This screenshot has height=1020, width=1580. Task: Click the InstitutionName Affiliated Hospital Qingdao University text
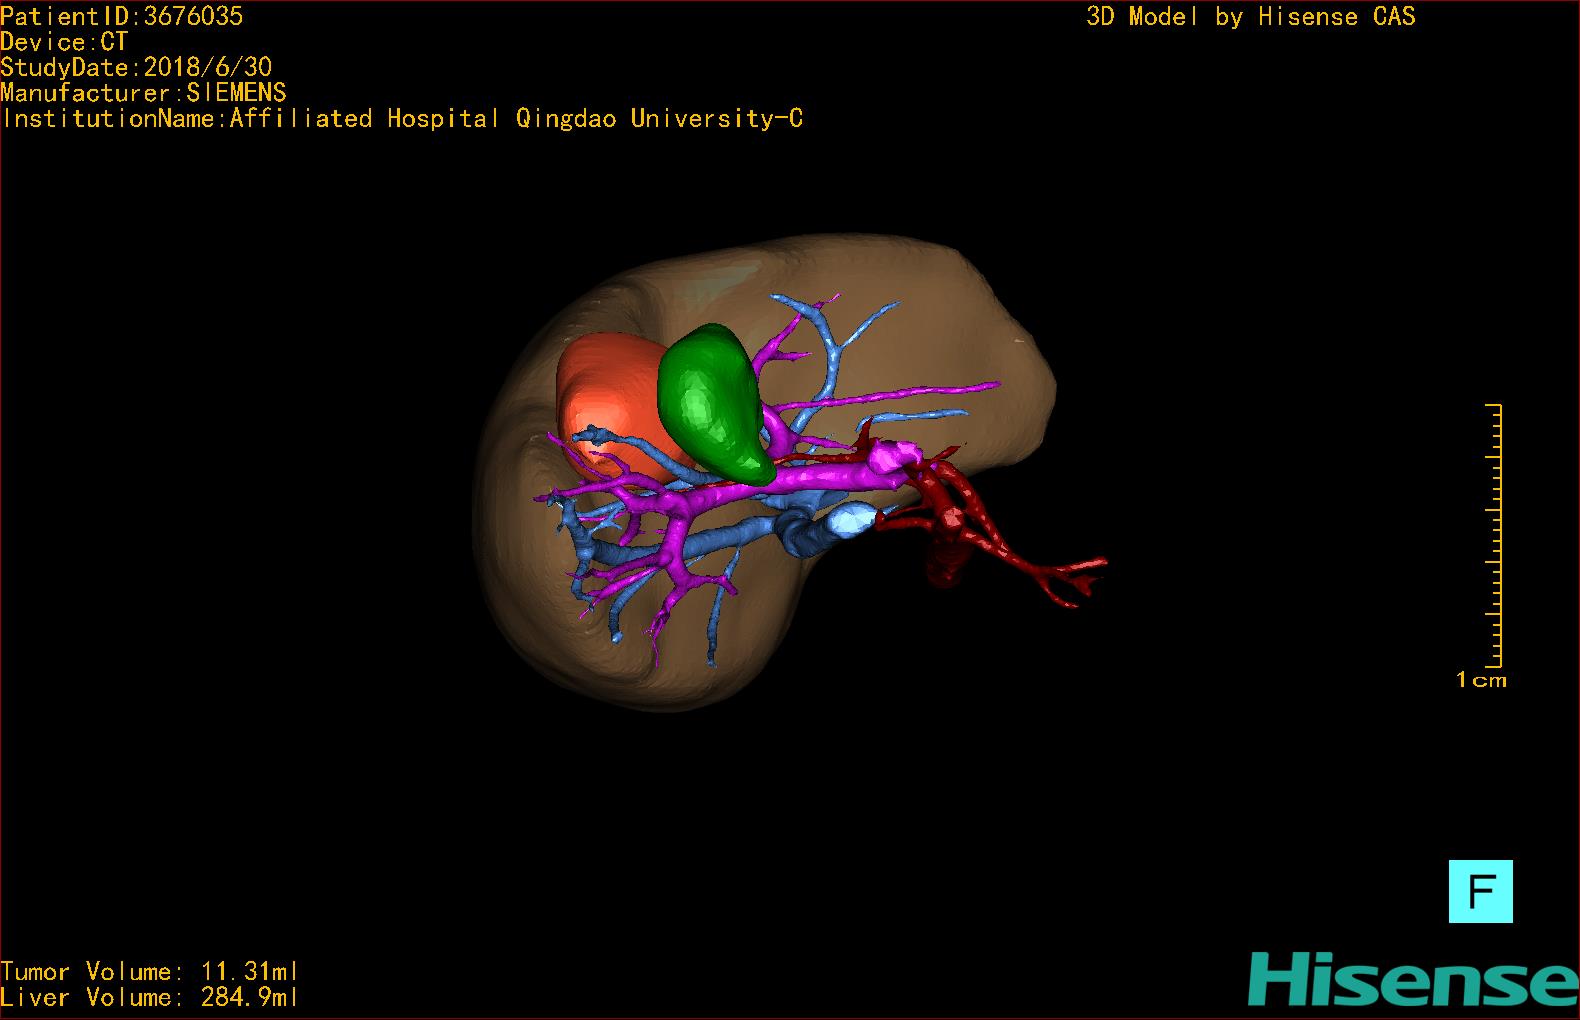click(402, 119)
